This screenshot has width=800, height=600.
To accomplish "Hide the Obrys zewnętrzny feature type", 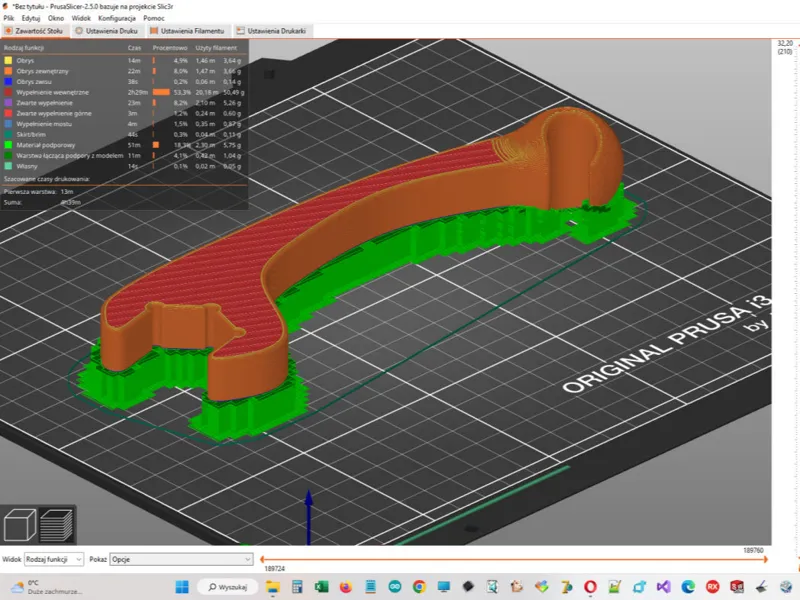I will 124,71.
